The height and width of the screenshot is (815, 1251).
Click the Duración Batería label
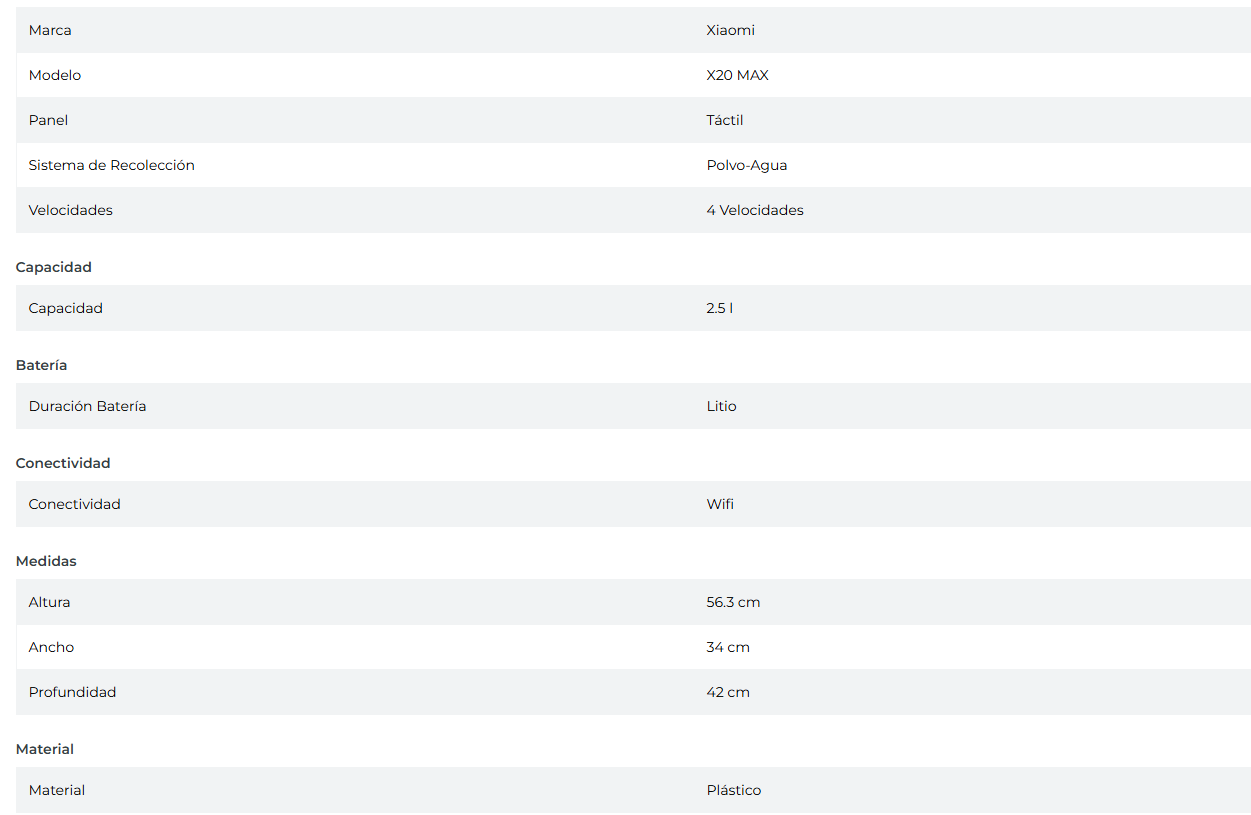[x=87, y=406]
